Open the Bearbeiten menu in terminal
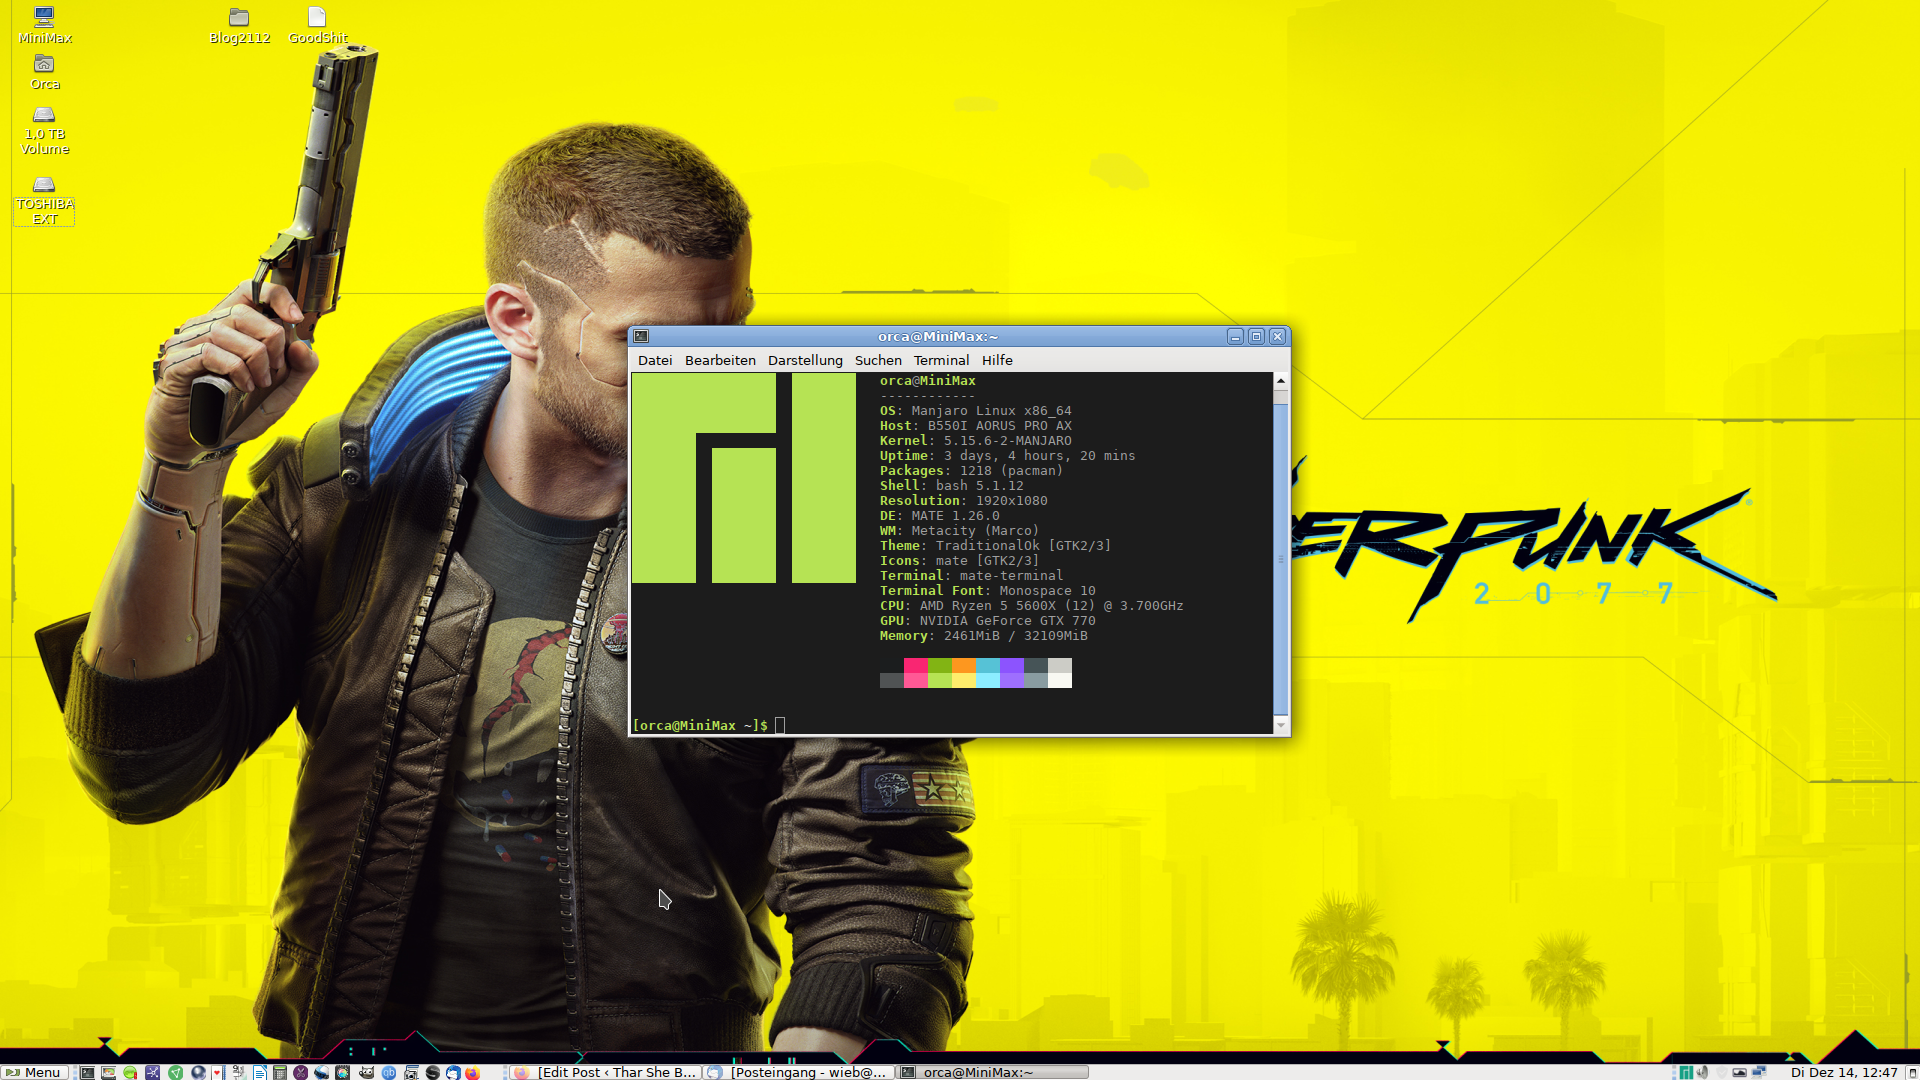 [x=720, y=360]
